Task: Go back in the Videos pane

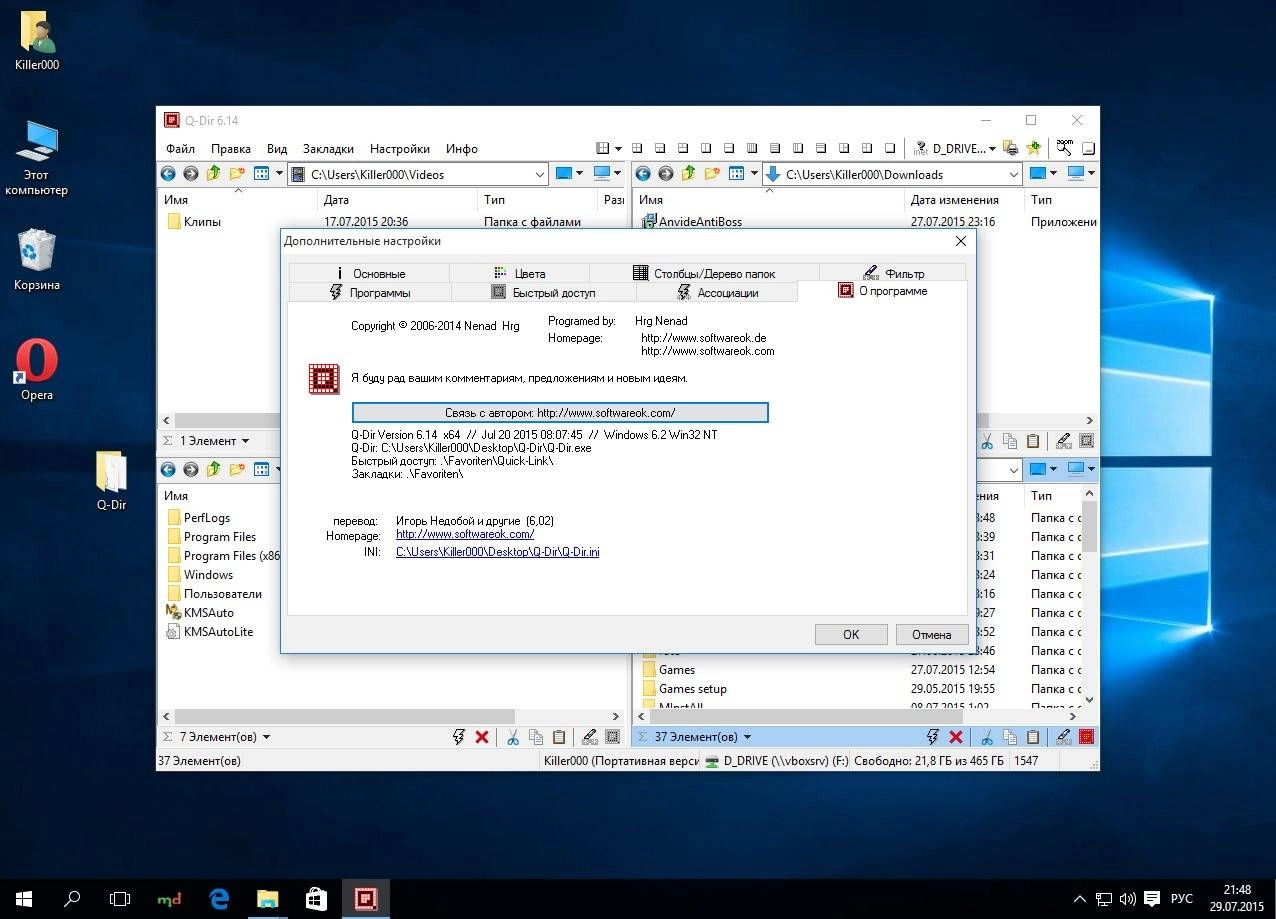Action: point(167,173)
